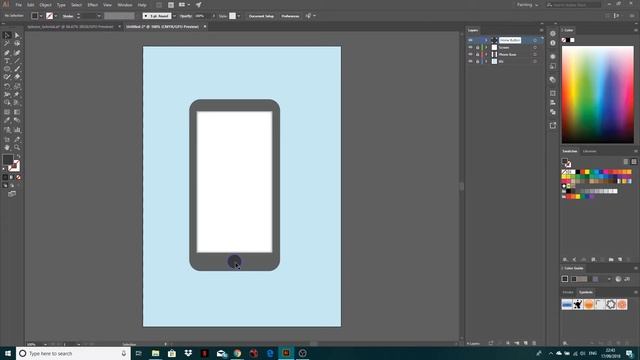The image size is (640, 360).
Task: Open the graphic Style dropdown arrow
Action: coord(238,16)
